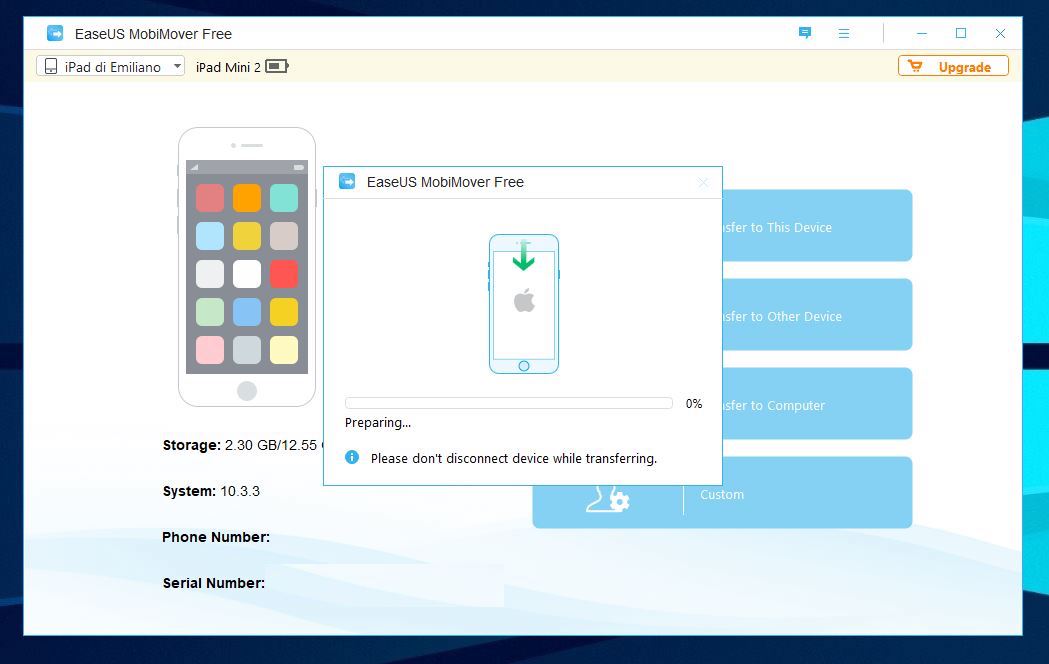Click the transfer progress bar
1049x664 pixels.
(508, 403)
